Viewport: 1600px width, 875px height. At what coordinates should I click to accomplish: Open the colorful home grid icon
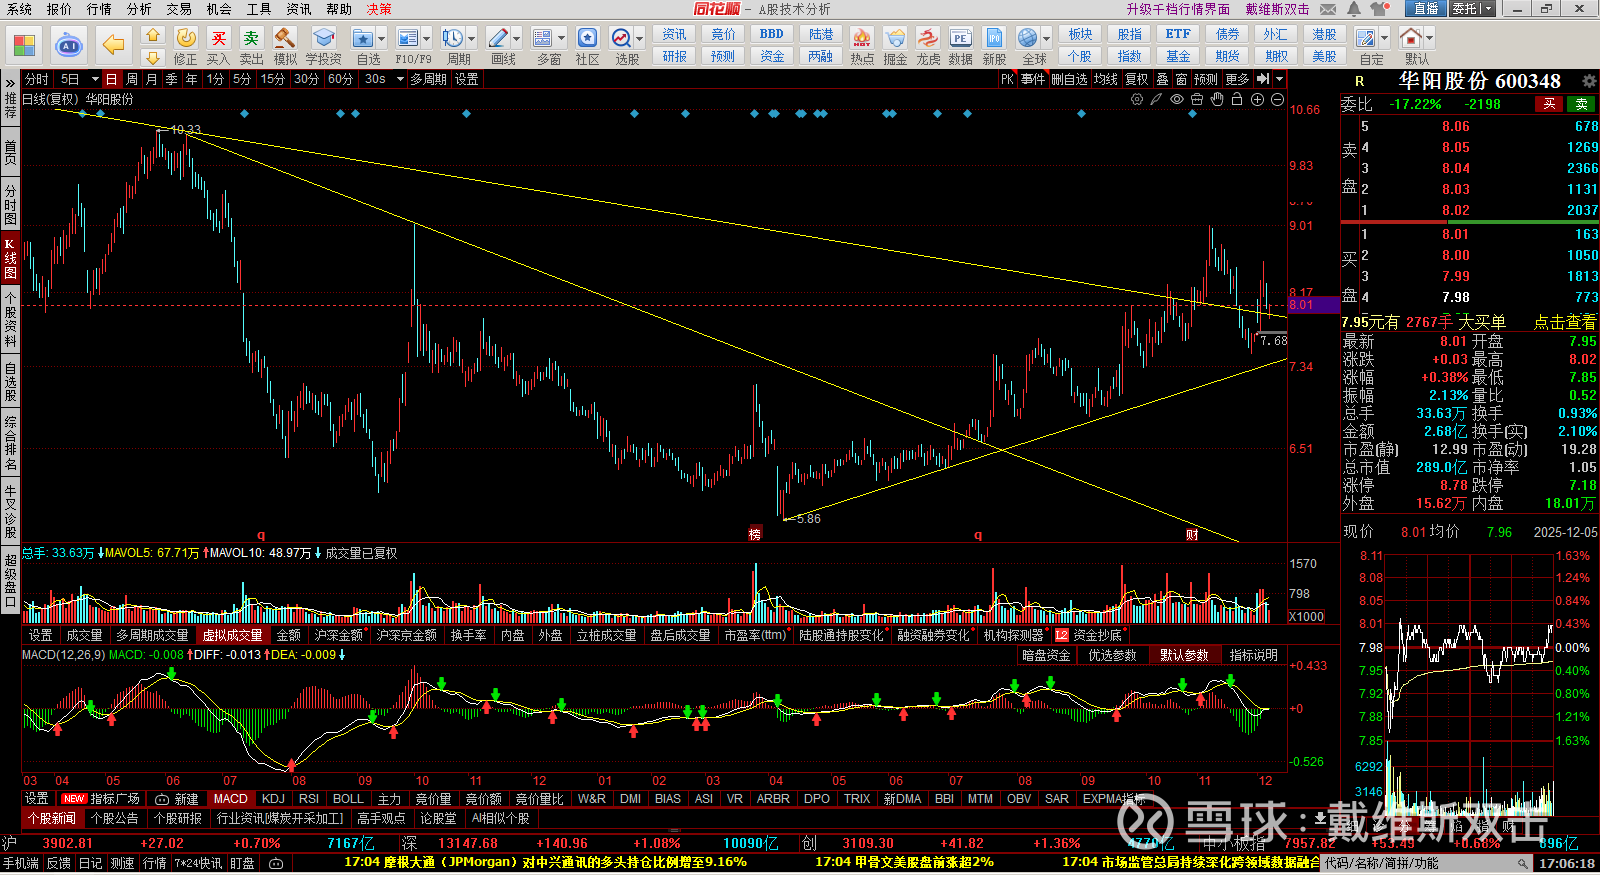tap(24, 45)
